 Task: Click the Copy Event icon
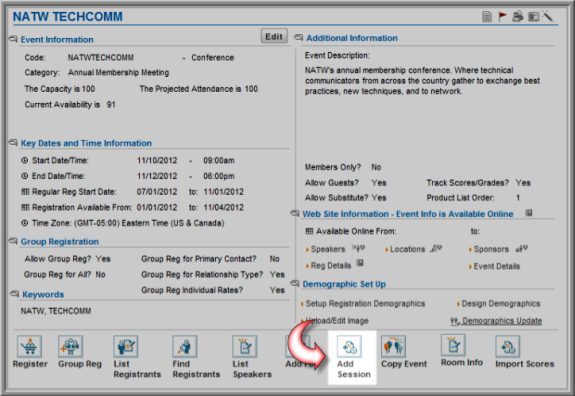393,346
